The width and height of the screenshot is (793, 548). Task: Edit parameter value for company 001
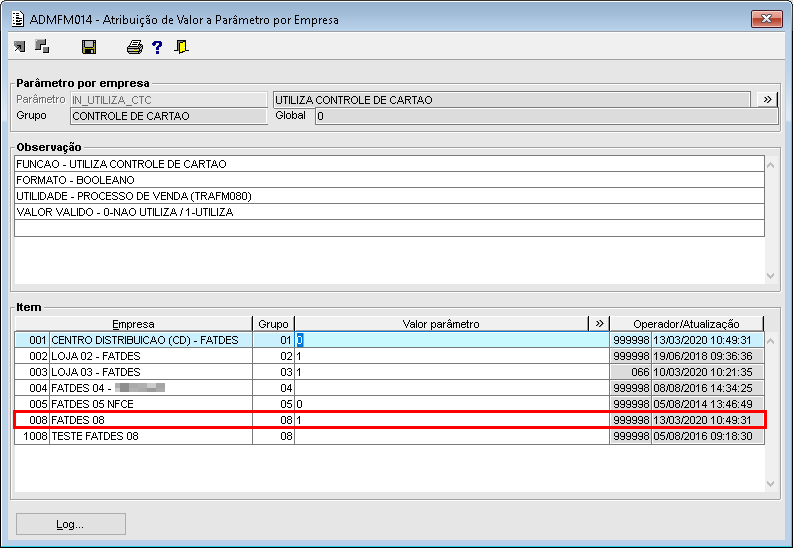click(x=452, y=340)
